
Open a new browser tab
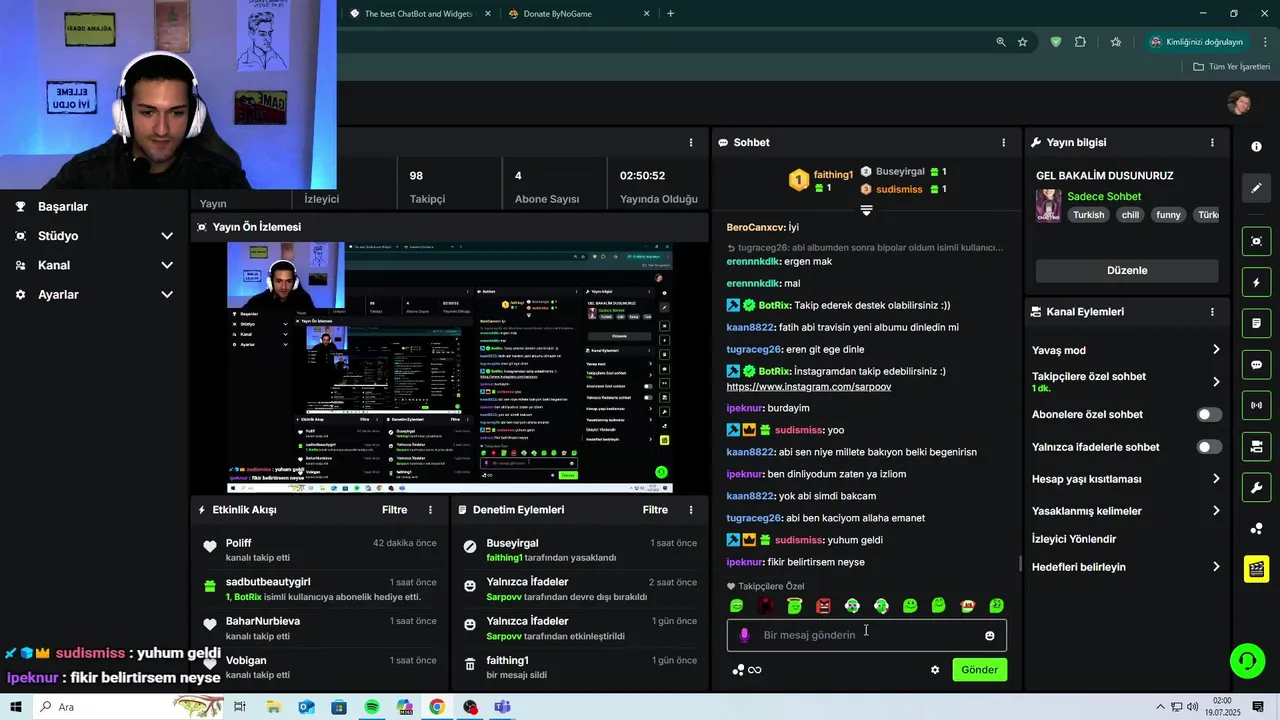click(670, 14)
